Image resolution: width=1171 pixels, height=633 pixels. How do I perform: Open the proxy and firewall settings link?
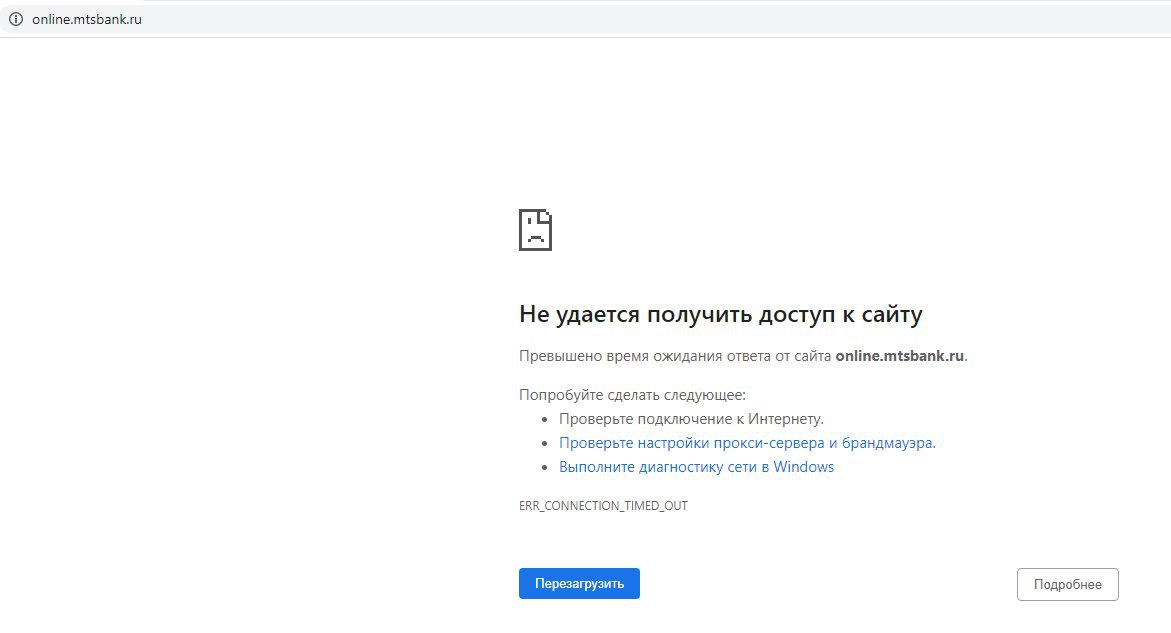747,443
